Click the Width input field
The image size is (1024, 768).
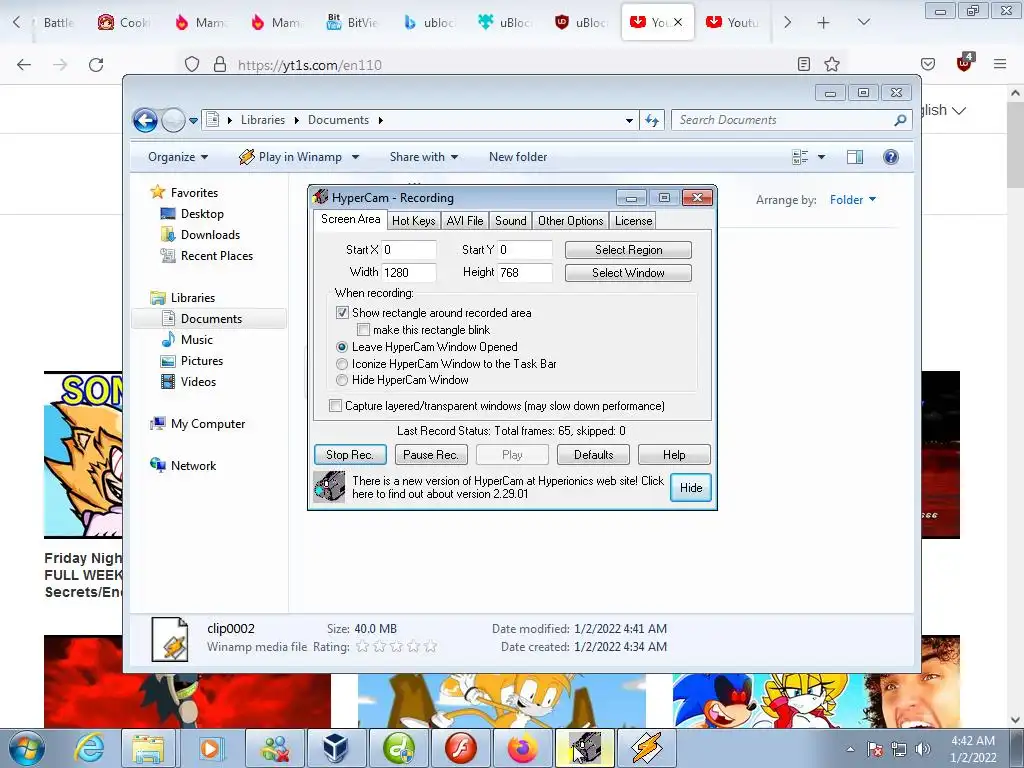(x=409, y=273)
